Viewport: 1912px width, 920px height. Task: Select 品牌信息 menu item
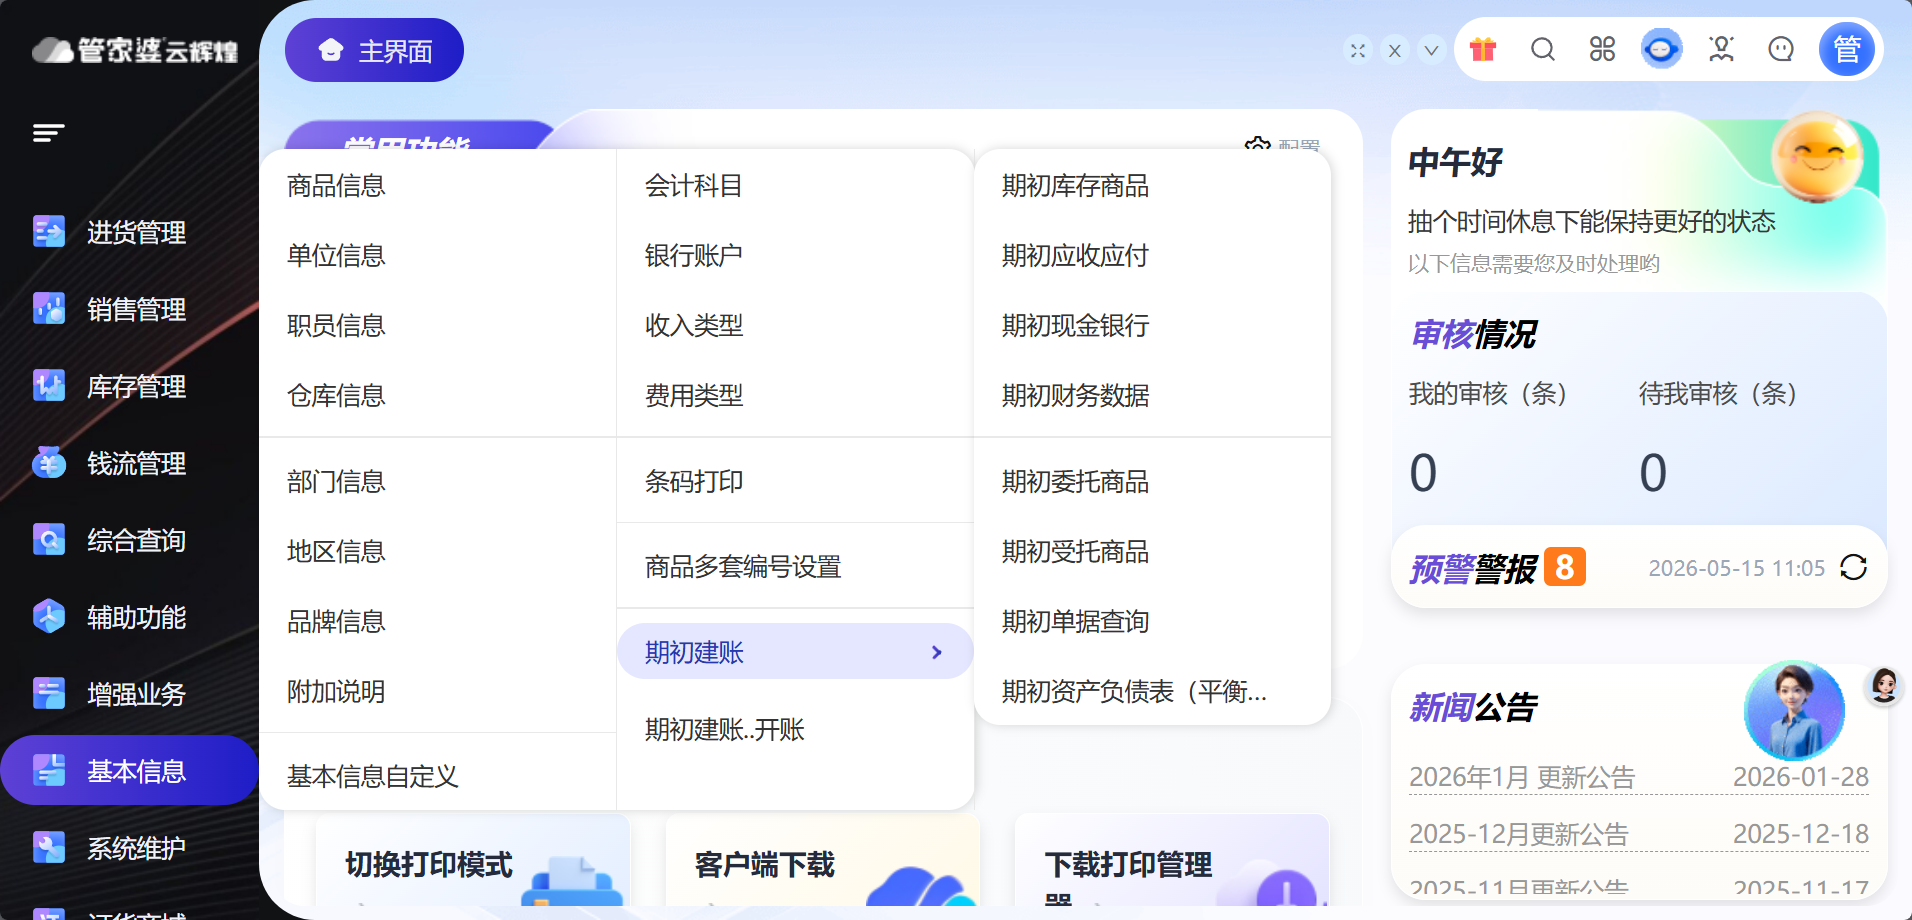(x=336, y=622)
